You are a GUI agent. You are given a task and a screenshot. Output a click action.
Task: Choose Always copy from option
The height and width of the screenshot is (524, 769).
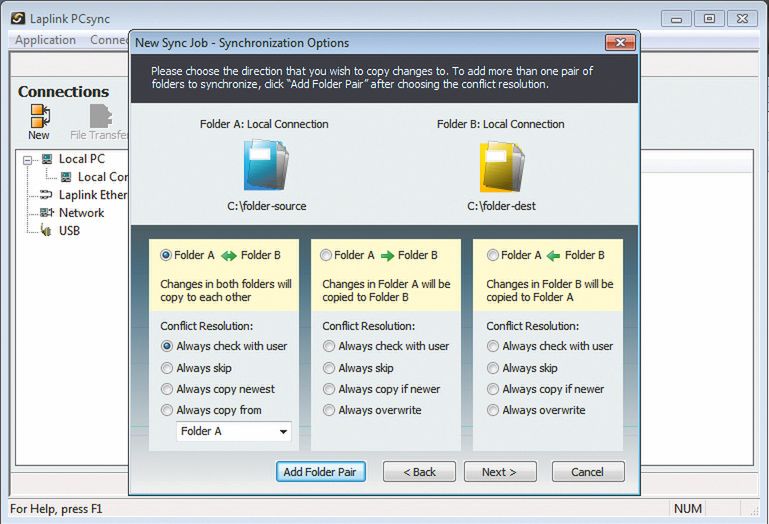[167, 410]
